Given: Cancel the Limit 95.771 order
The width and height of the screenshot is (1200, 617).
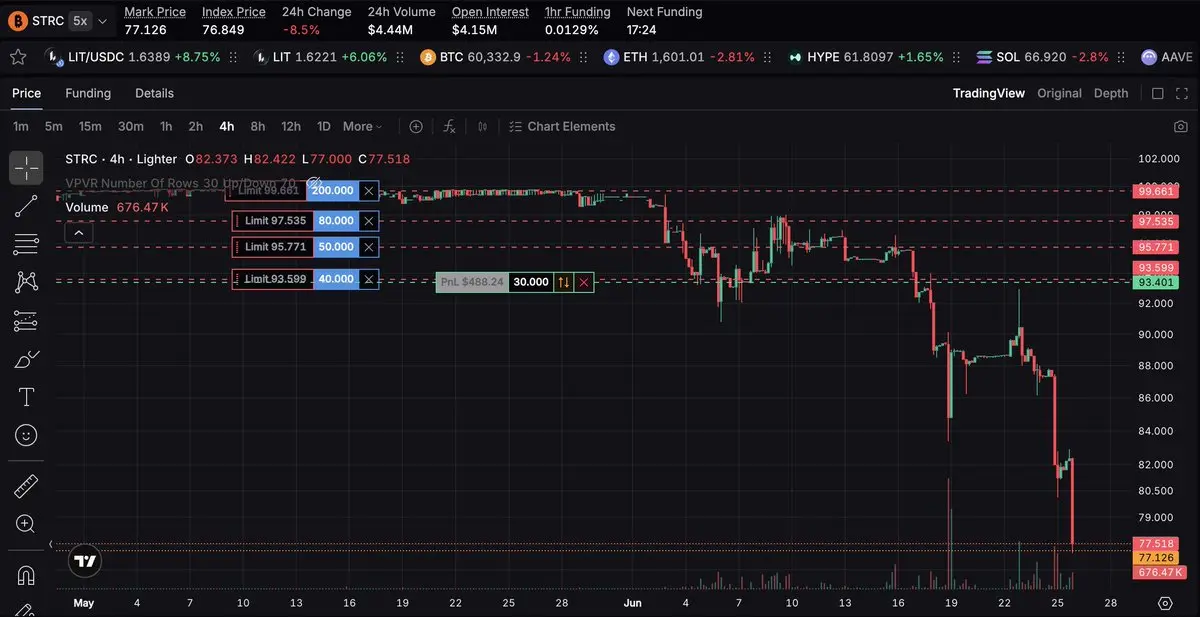Looking at the screenshot, I should [369, 247].
